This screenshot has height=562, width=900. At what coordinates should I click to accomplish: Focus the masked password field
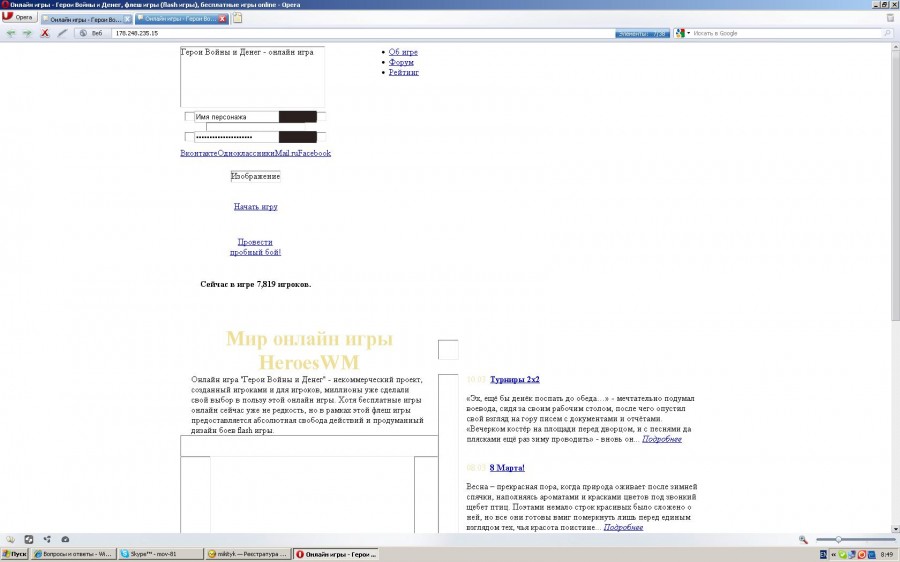point(236,137)
